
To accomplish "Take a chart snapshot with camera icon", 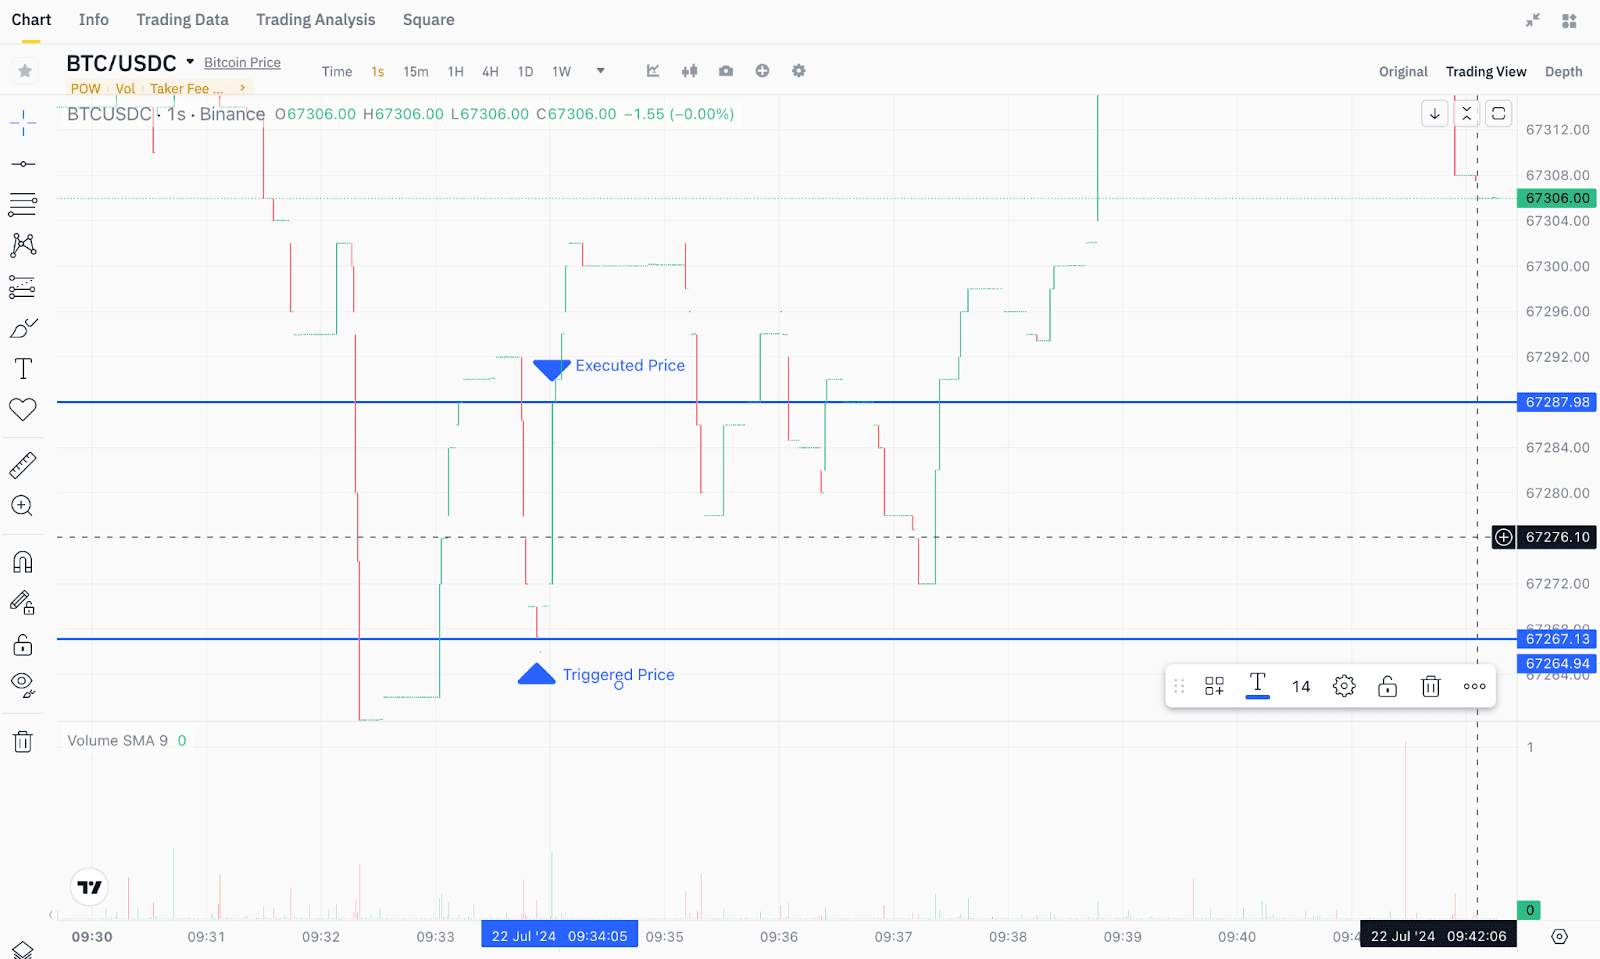I will [x=726, y=71].
